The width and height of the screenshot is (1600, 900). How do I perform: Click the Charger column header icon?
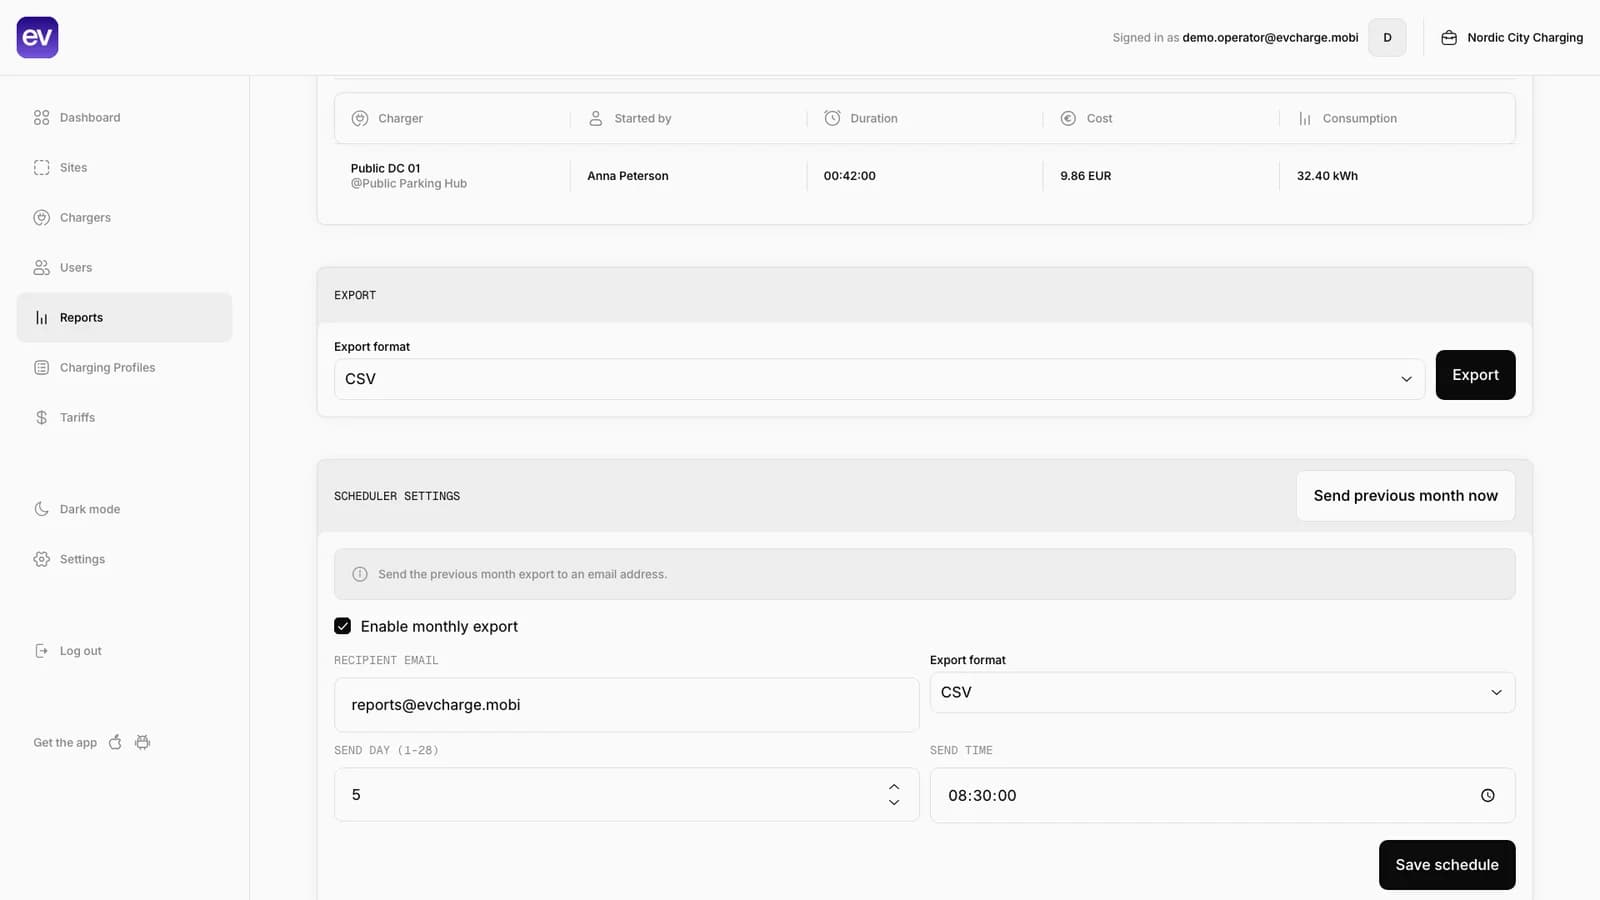coord(360,118)
